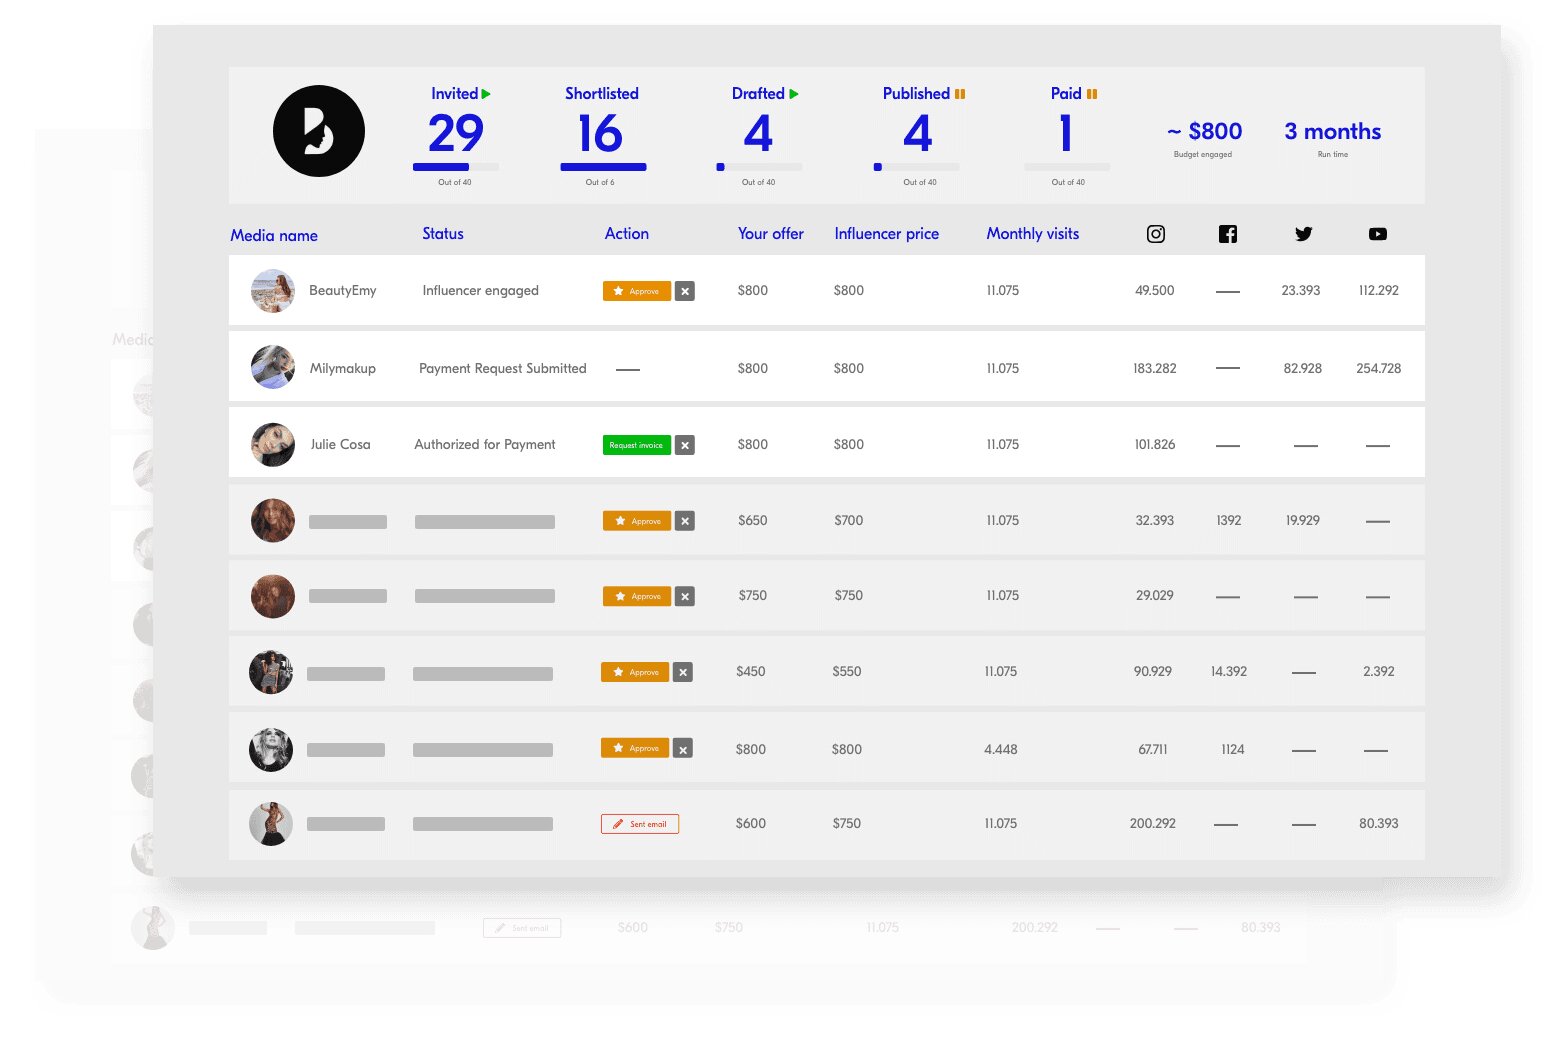
Task: Click the round black brand logo
Action: [x=319, y=131]
